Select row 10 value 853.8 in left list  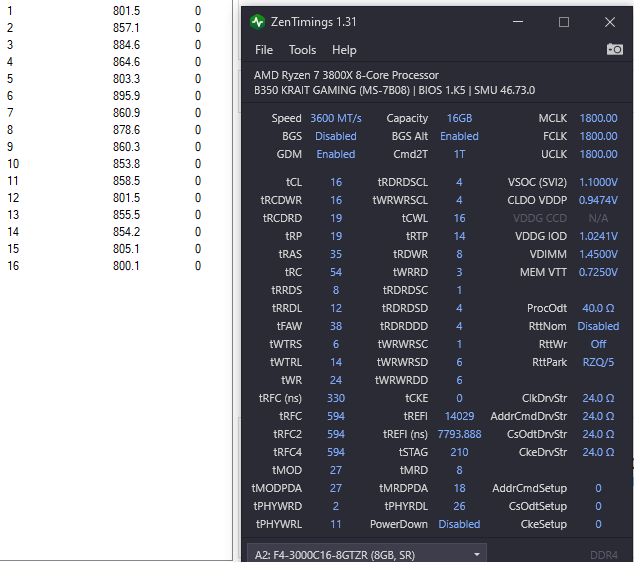(x=126, y=163)
